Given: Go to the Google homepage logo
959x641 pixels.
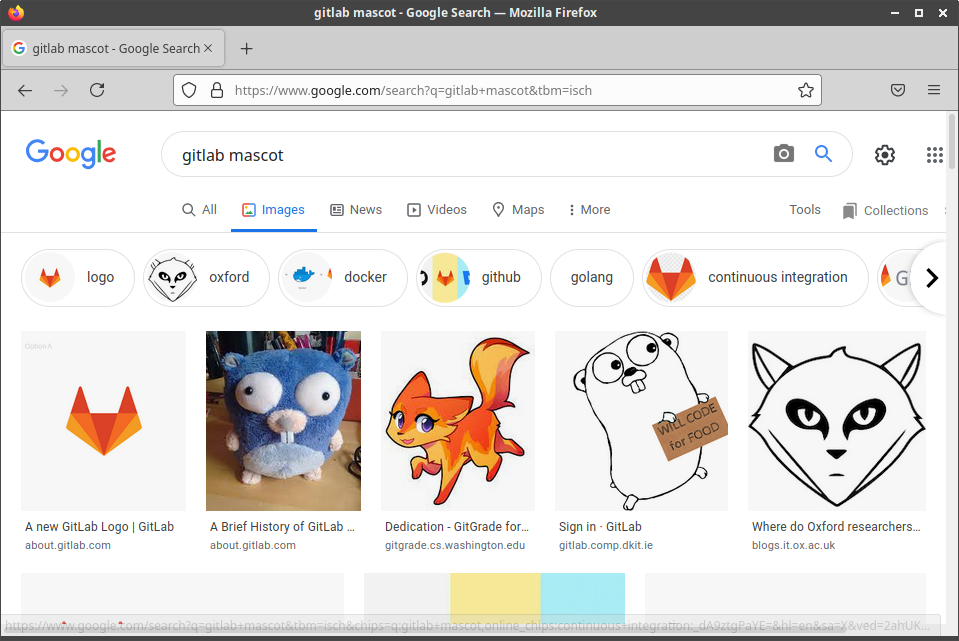Looking at the screenshot, I should tap(70, 153).
